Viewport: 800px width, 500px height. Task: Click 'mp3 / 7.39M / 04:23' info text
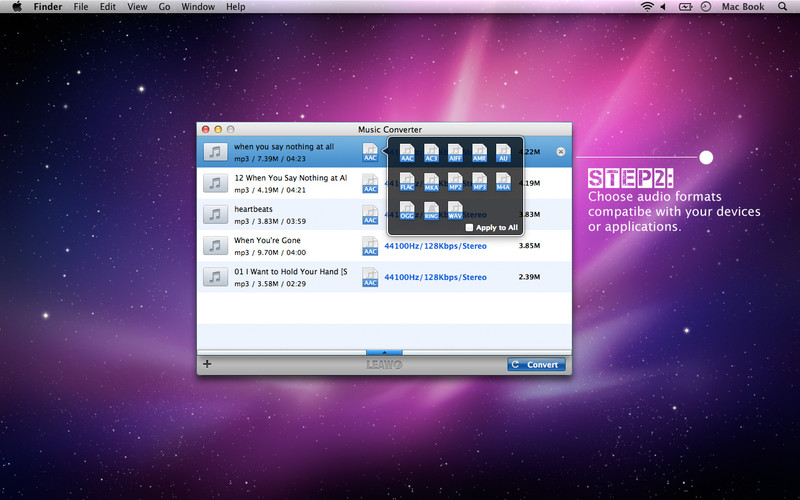(270, 159)
